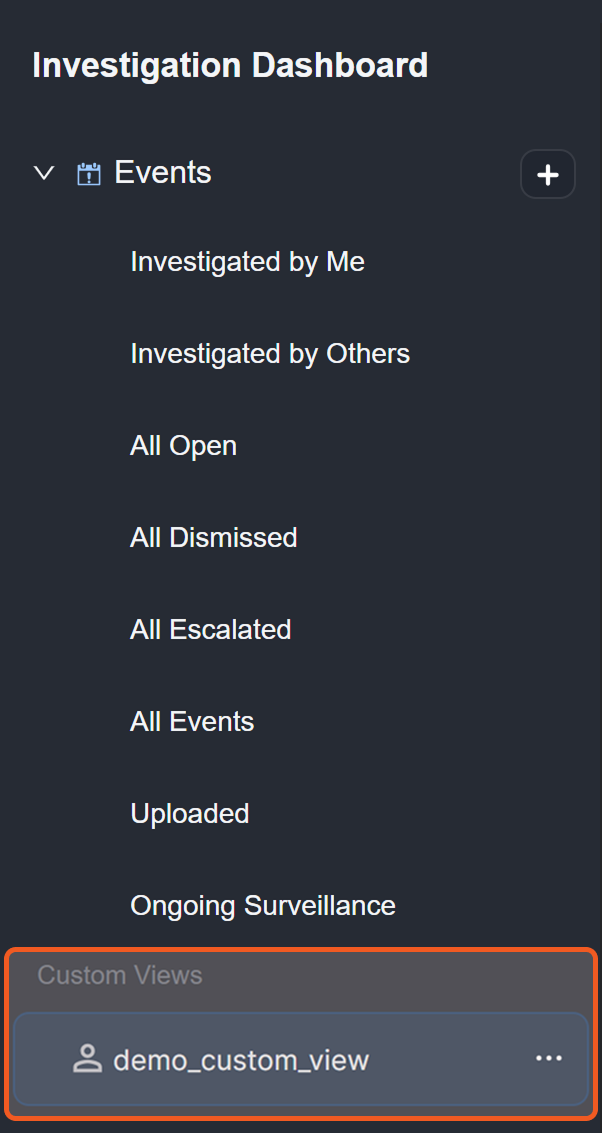
Task: Click the Events calendar icon
Action: [89, 174]
